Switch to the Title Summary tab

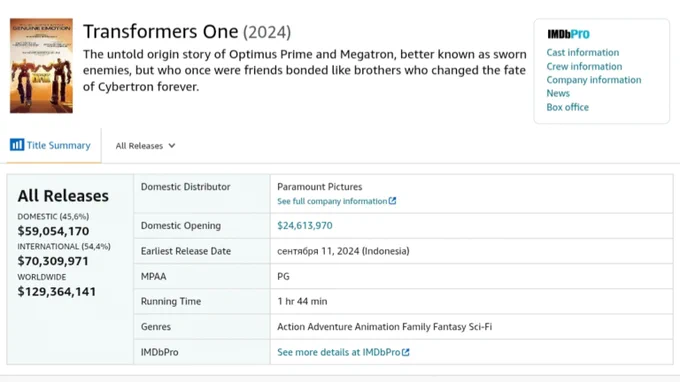coord(51,145)
